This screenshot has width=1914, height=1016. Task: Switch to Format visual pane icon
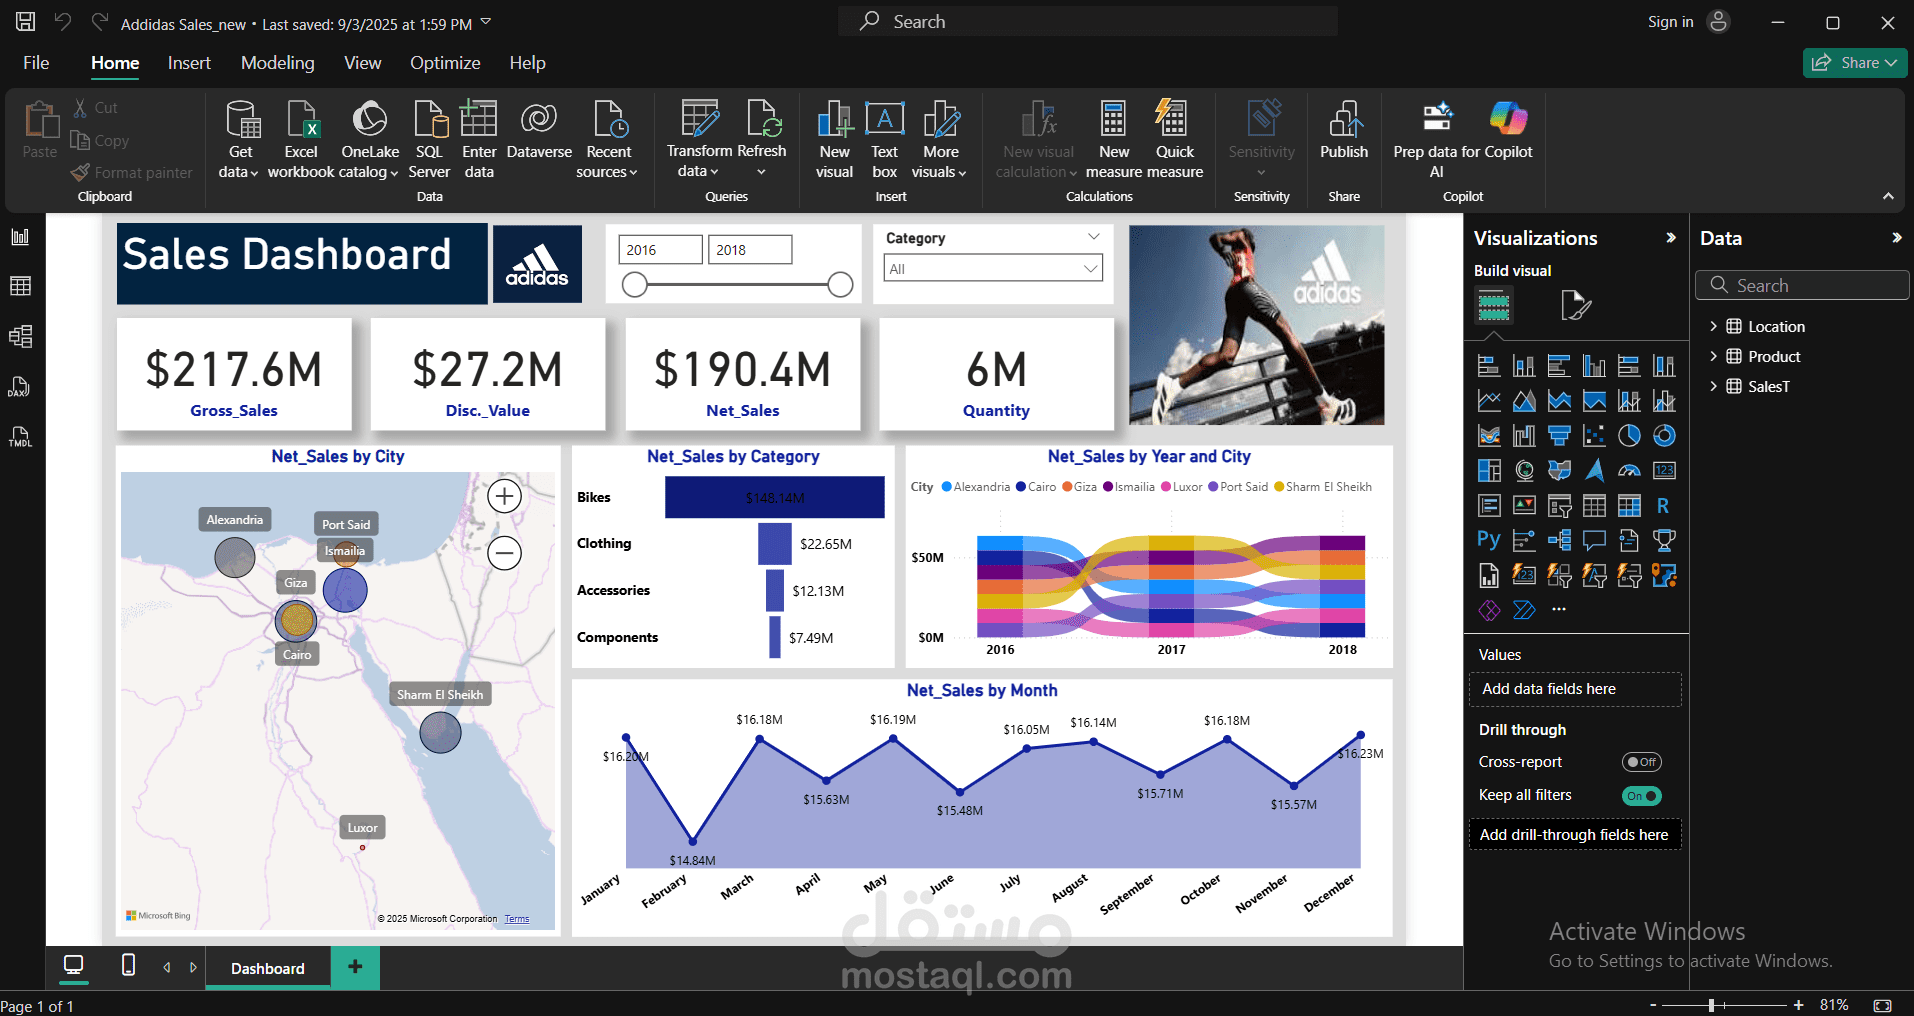pos(1576,305)
